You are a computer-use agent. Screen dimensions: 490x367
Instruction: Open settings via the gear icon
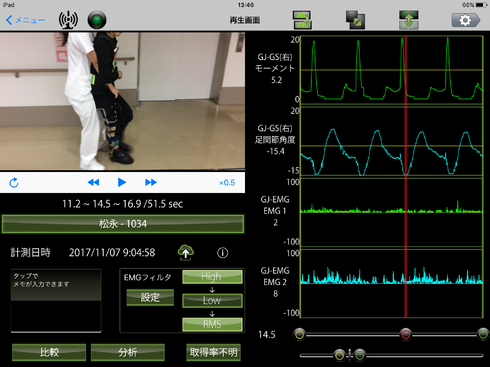click(x=466, y=20)
